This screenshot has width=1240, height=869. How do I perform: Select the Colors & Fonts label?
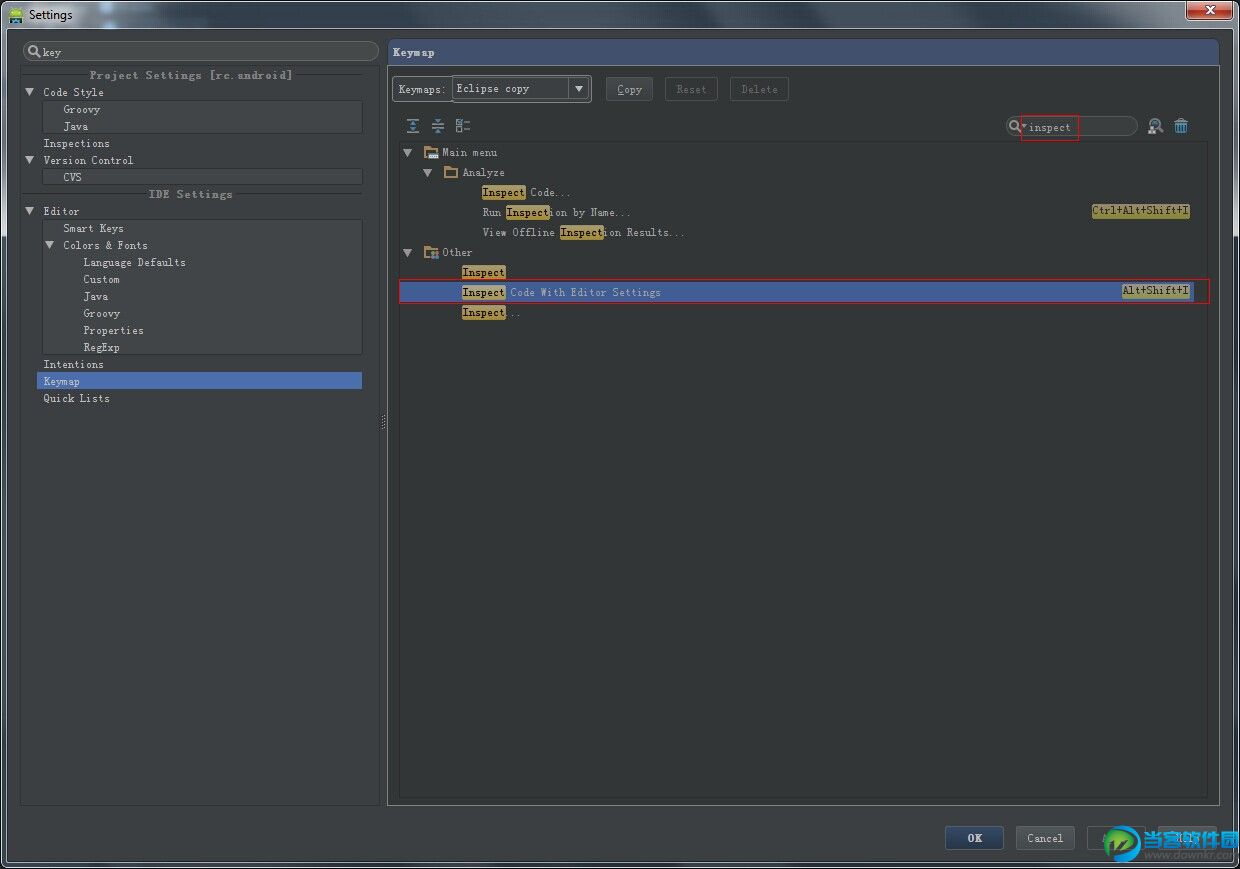tap(106, 245)
